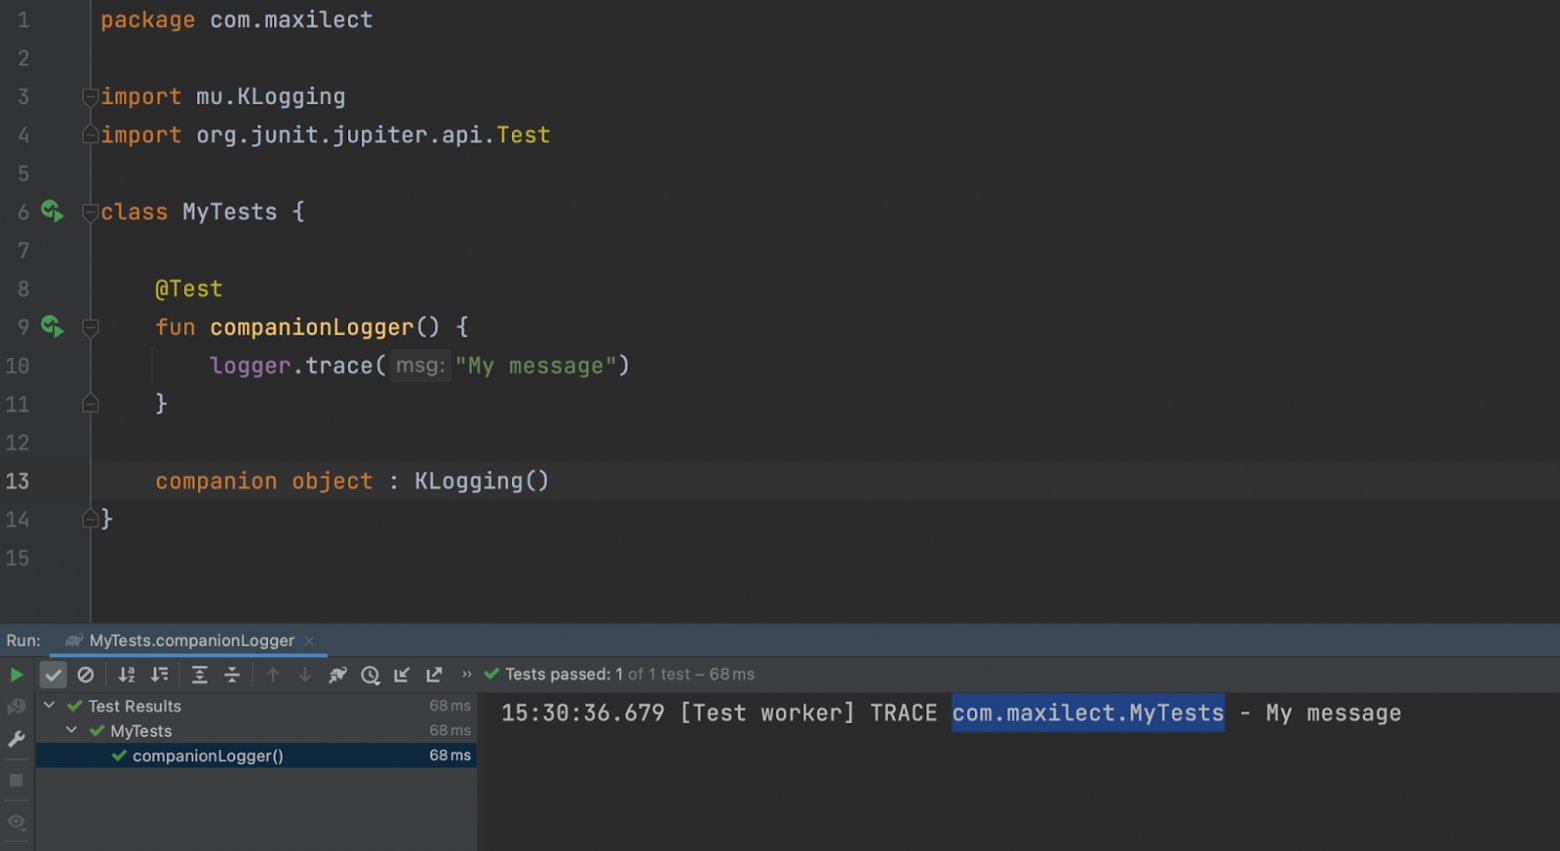Click the msg: parameter hint on line 10
The height and width of the screenshot is (851, 1560).
click(420, 366)
